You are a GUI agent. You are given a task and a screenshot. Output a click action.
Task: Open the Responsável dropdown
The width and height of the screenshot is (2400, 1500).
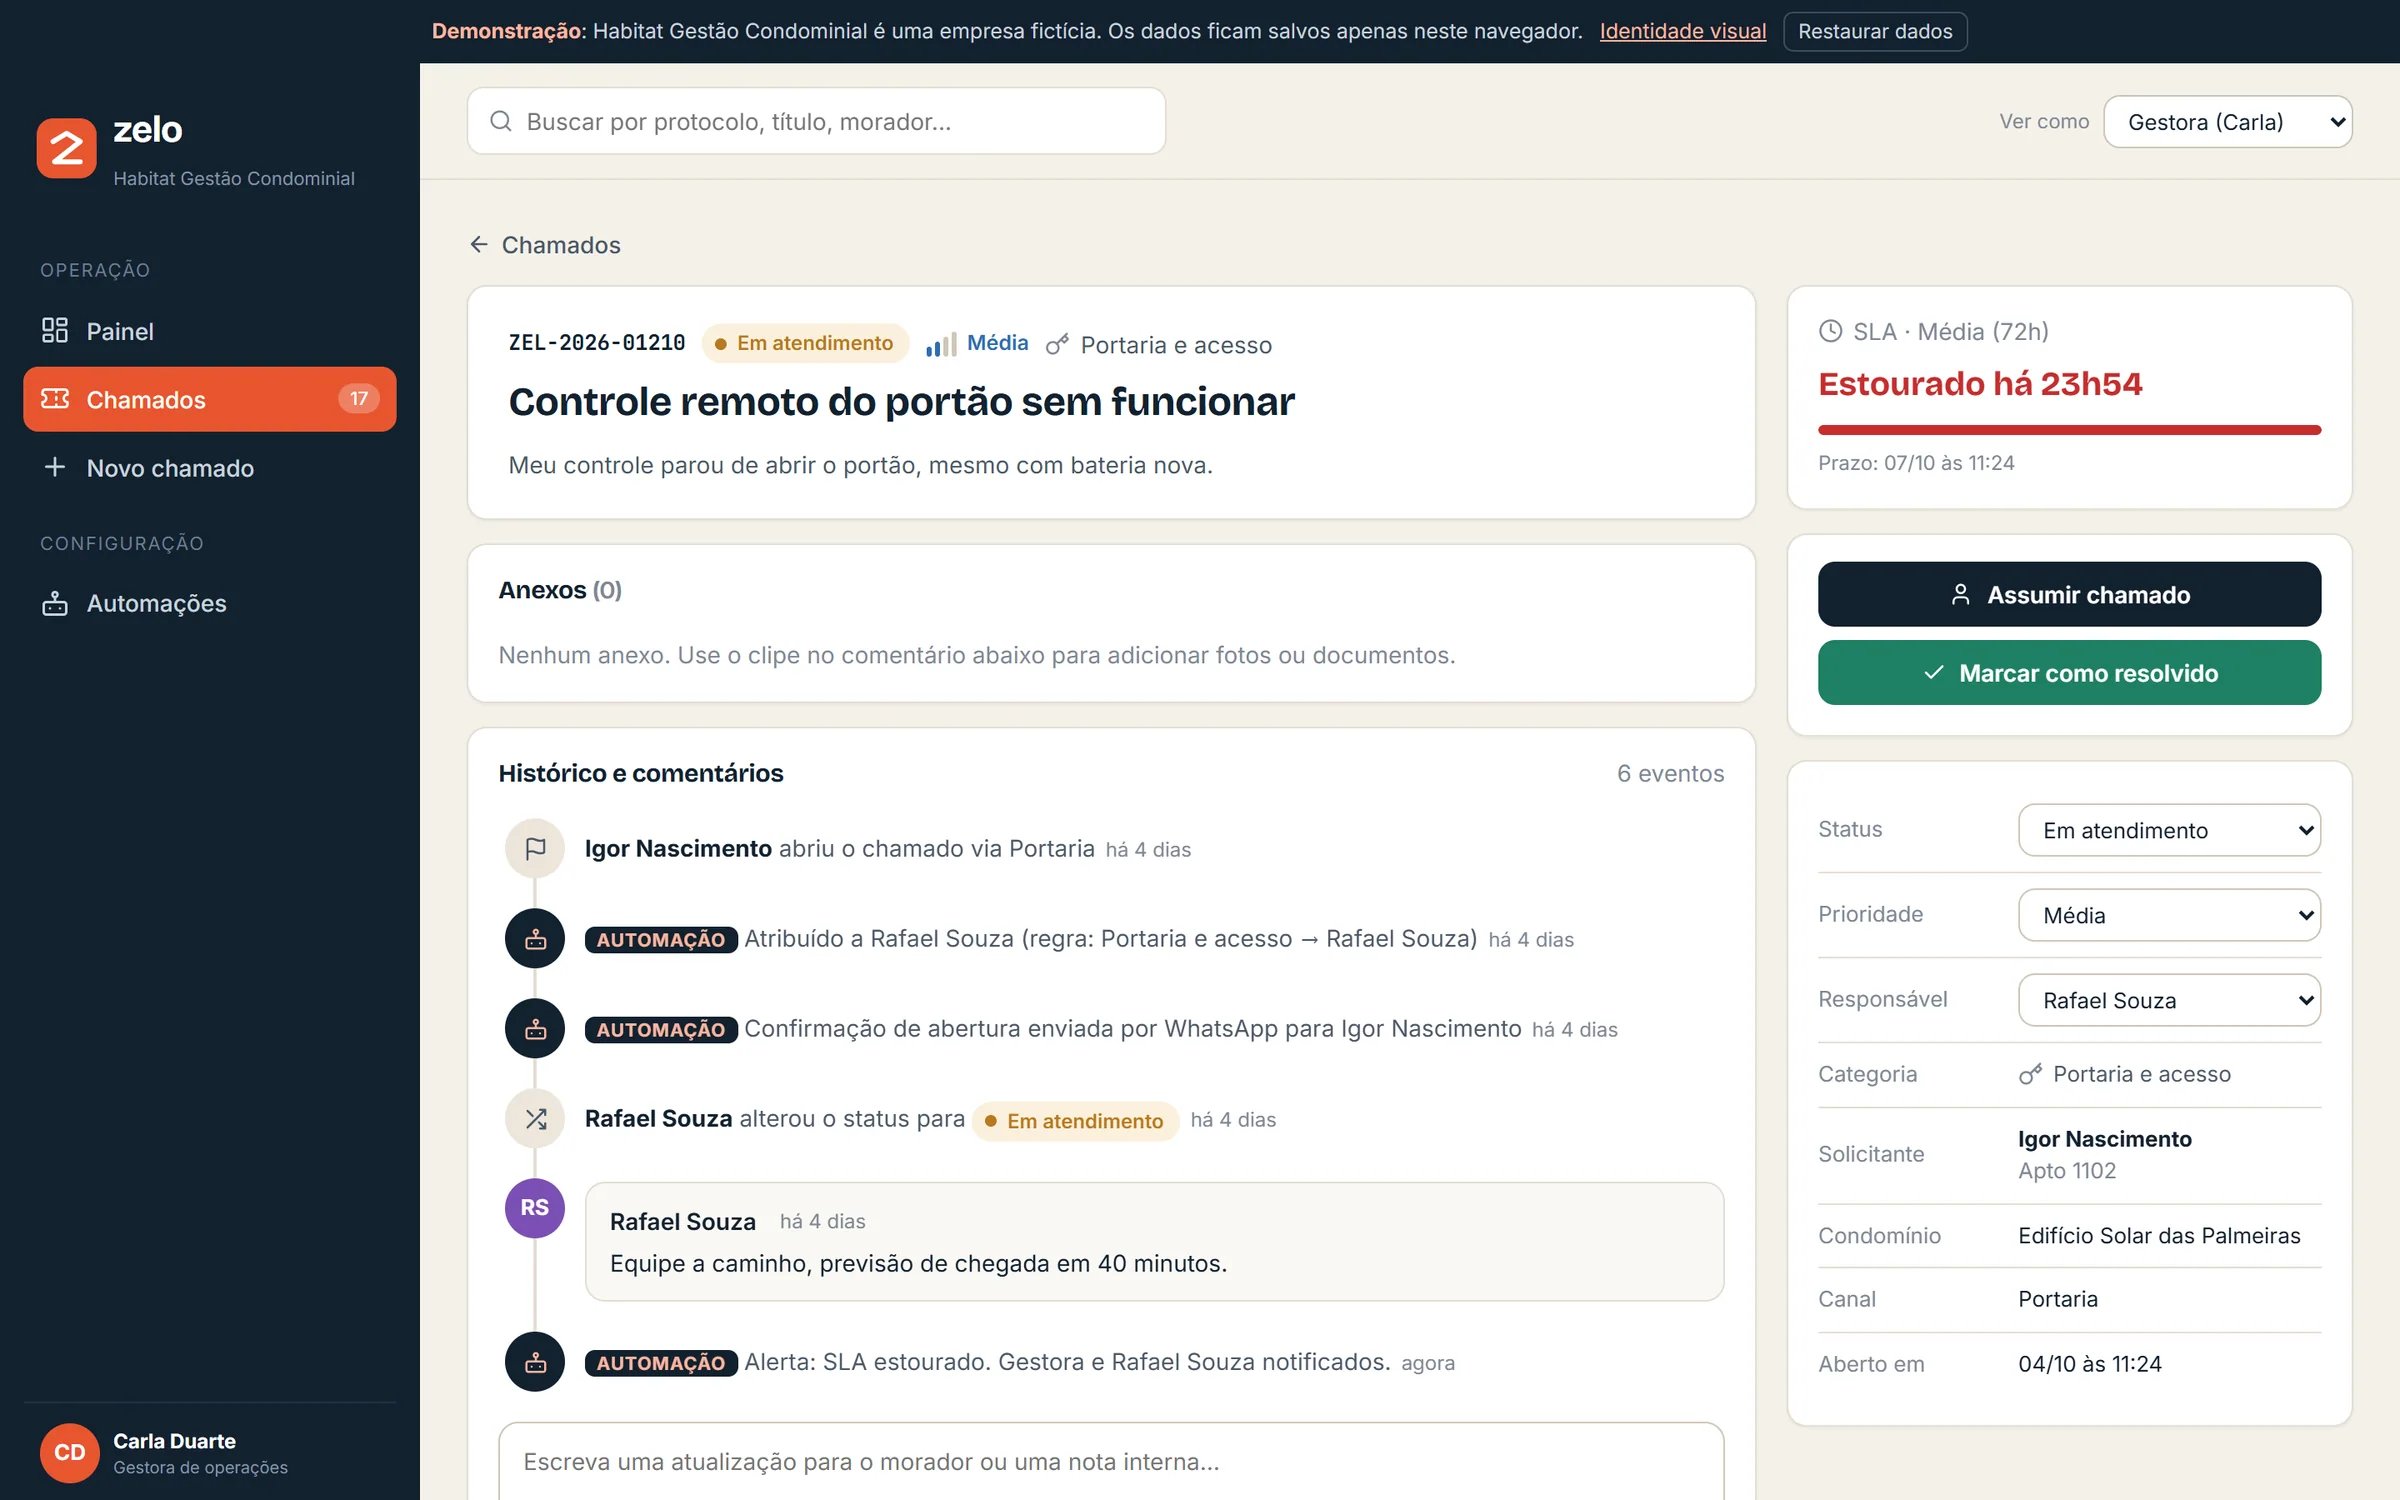tap(2169, 1000)
